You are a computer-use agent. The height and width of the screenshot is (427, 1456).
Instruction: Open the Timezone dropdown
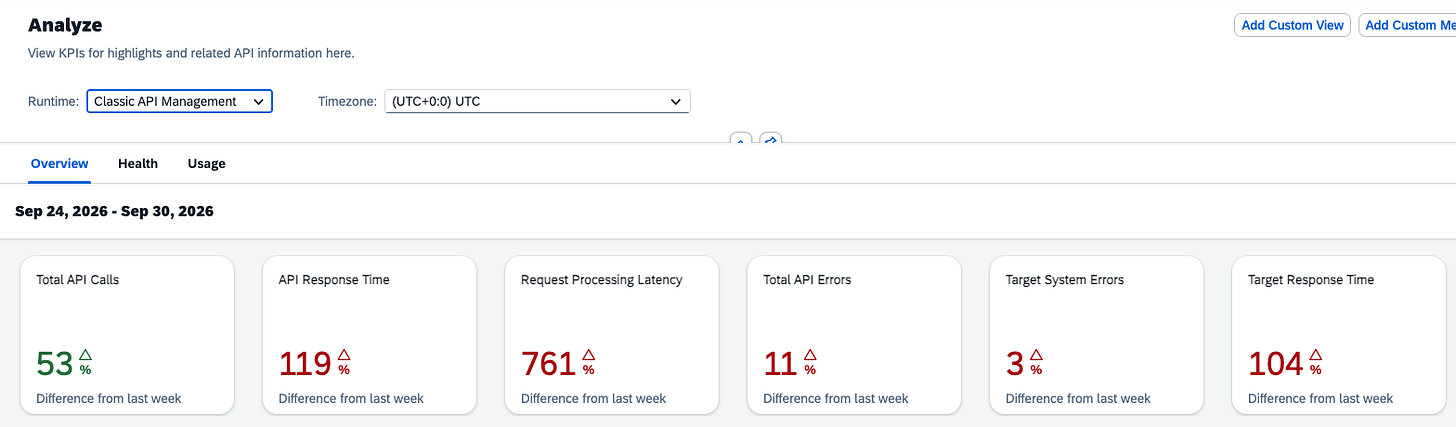[537, 101]
